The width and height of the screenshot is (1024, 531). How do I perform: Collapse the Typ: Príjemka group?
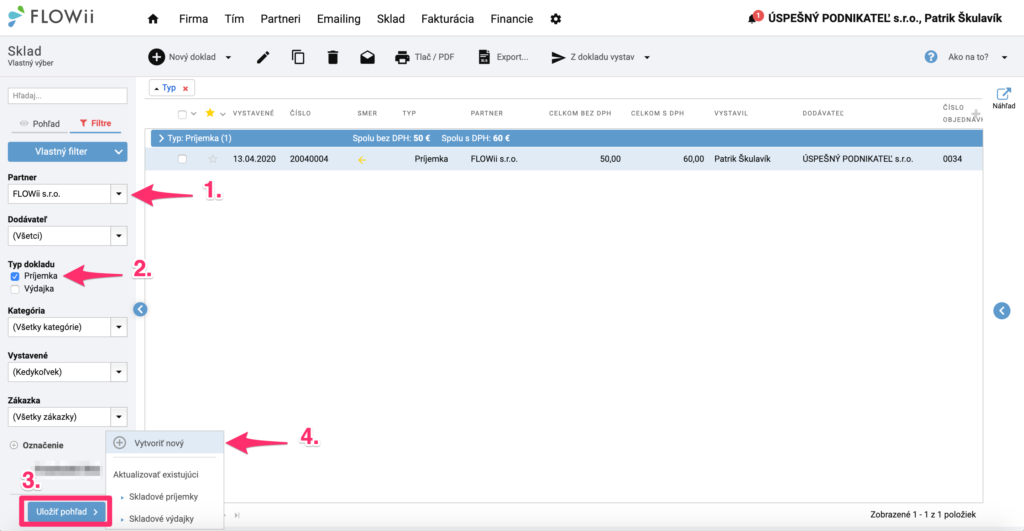[161, 138]
